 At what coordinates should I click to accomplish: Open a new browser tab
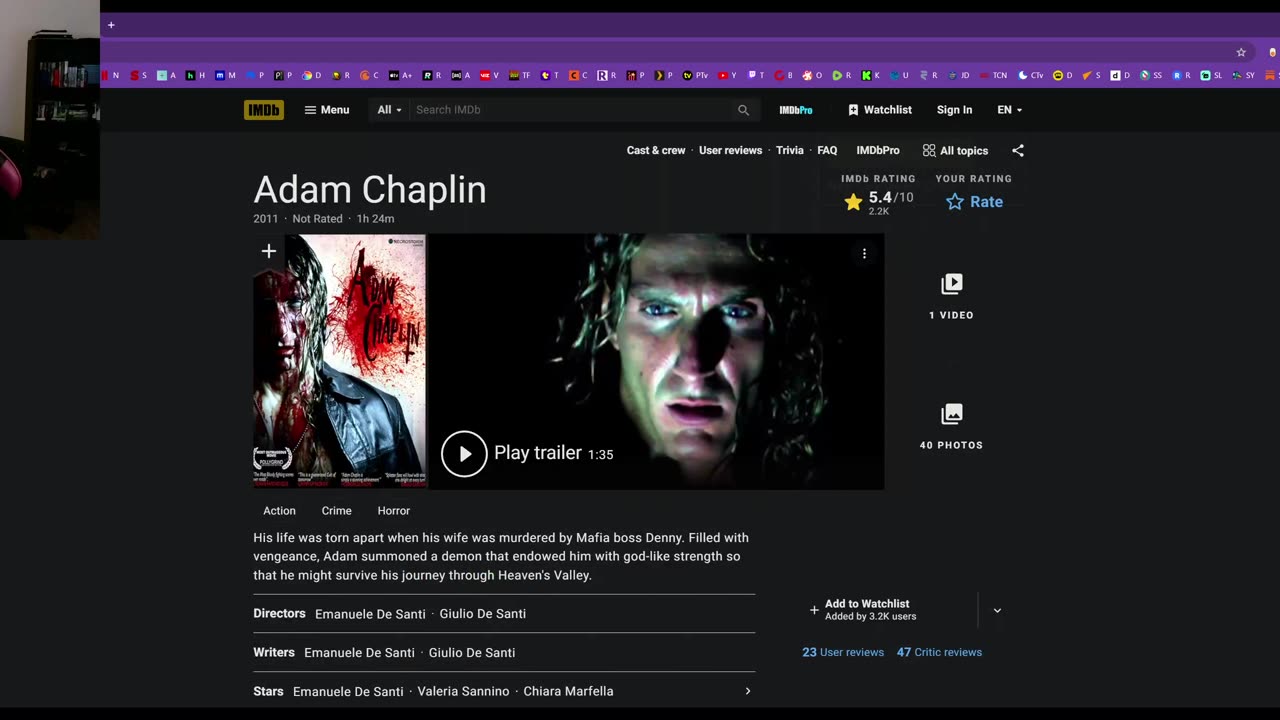pyautogui.click(x=111, y=25)
